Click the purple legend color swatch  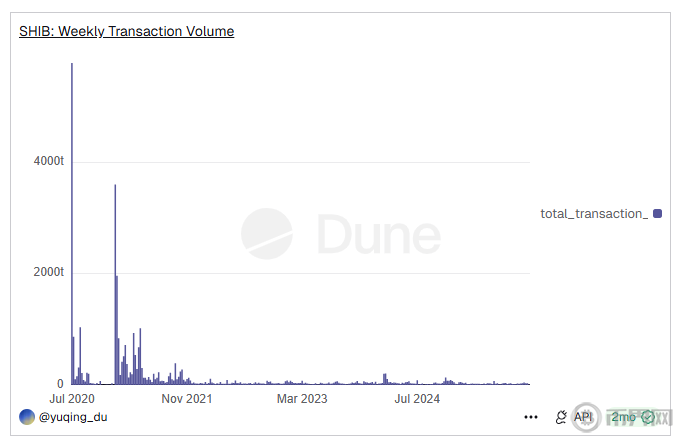coord(657,214)
